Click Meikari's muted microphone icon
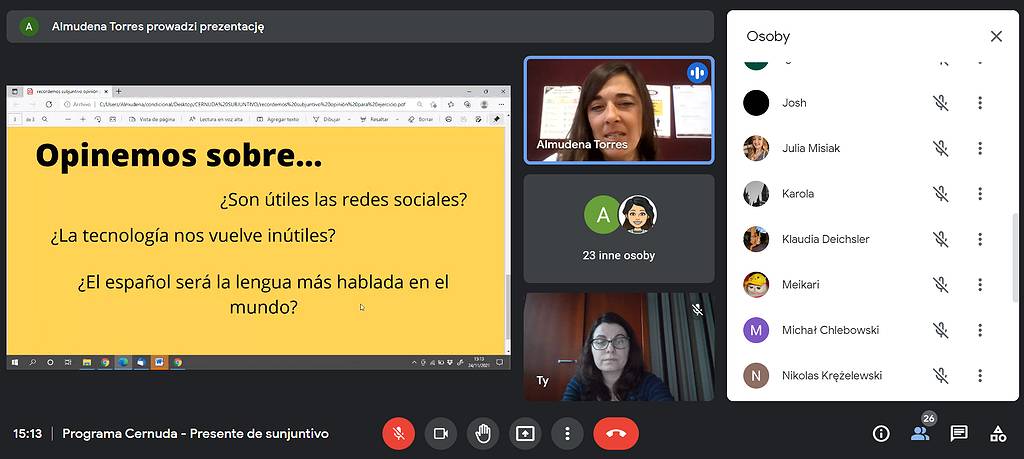Screen dimensions: 1024x459 (x=940, y=285)
